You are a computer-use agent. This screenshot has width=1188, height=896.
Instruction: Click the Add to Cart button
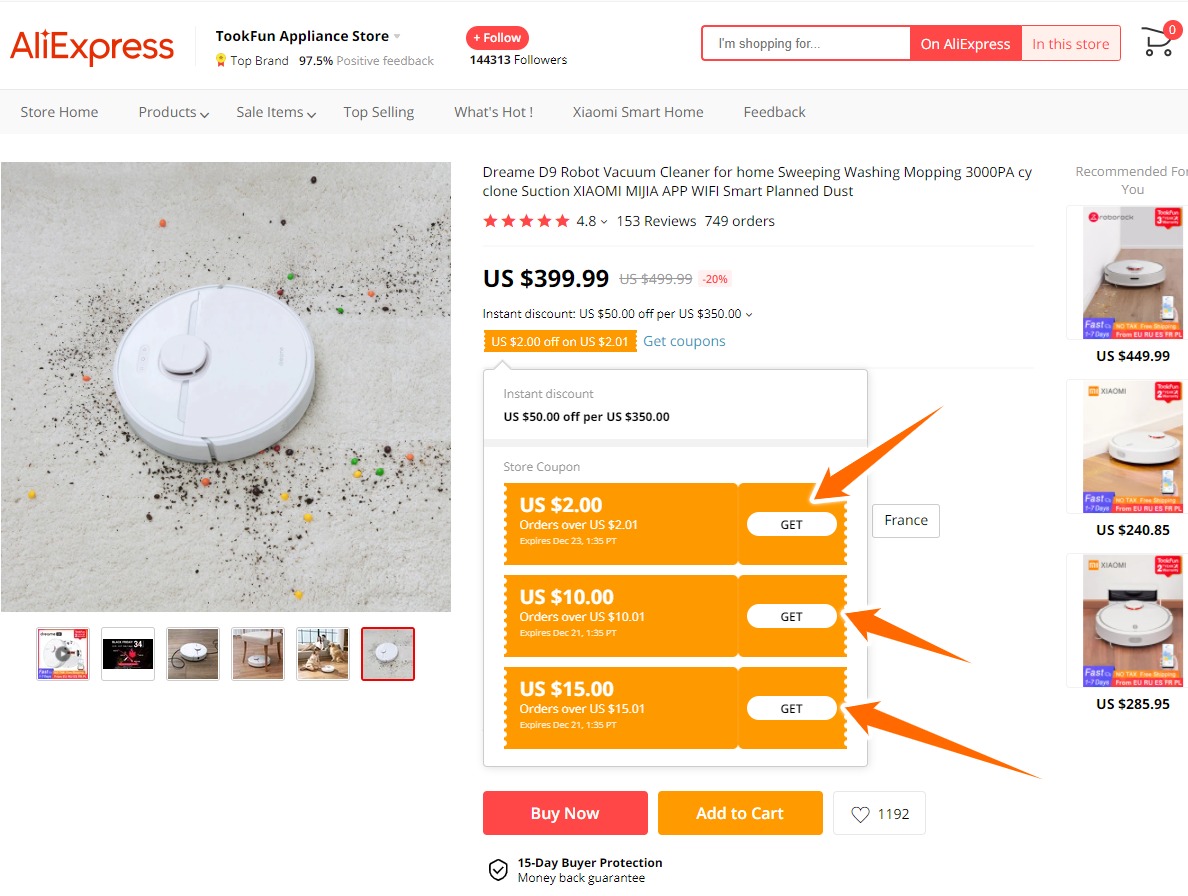click(x=740, y=813)
